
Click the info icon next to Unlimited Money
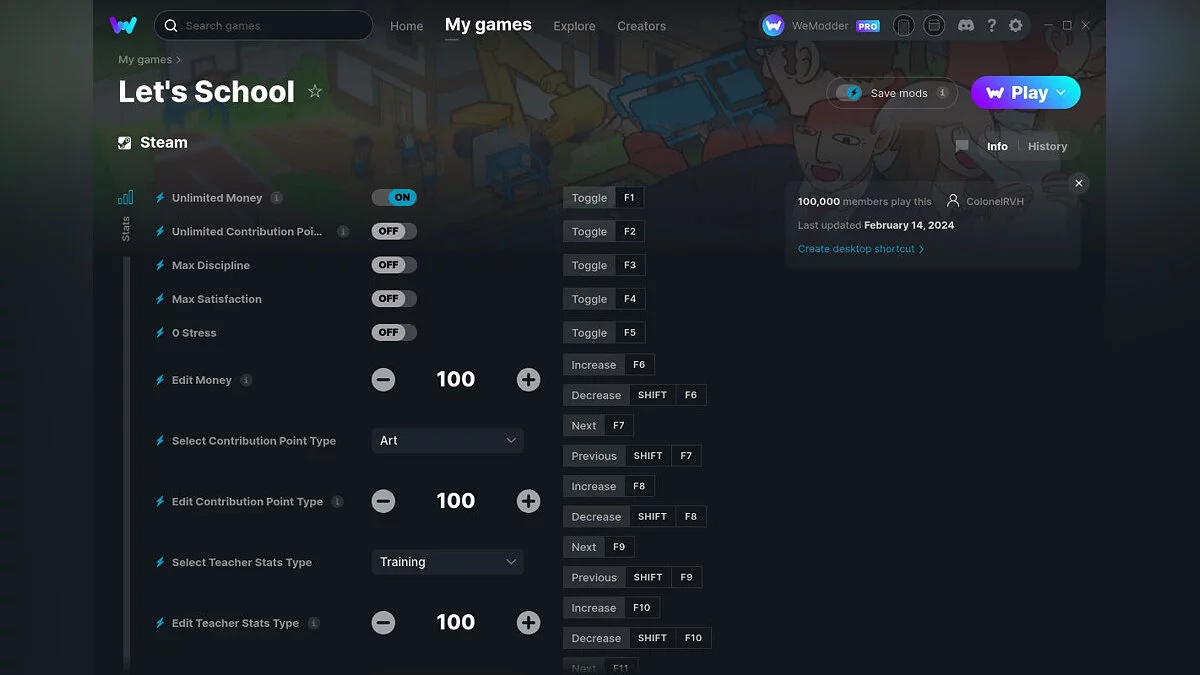click(277, 198)
